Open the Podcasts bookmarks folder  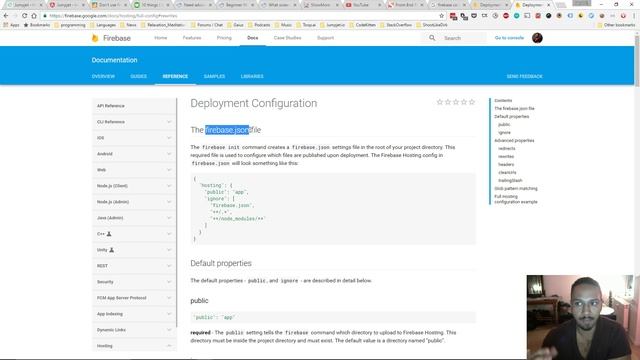click(x=259, y=25)
